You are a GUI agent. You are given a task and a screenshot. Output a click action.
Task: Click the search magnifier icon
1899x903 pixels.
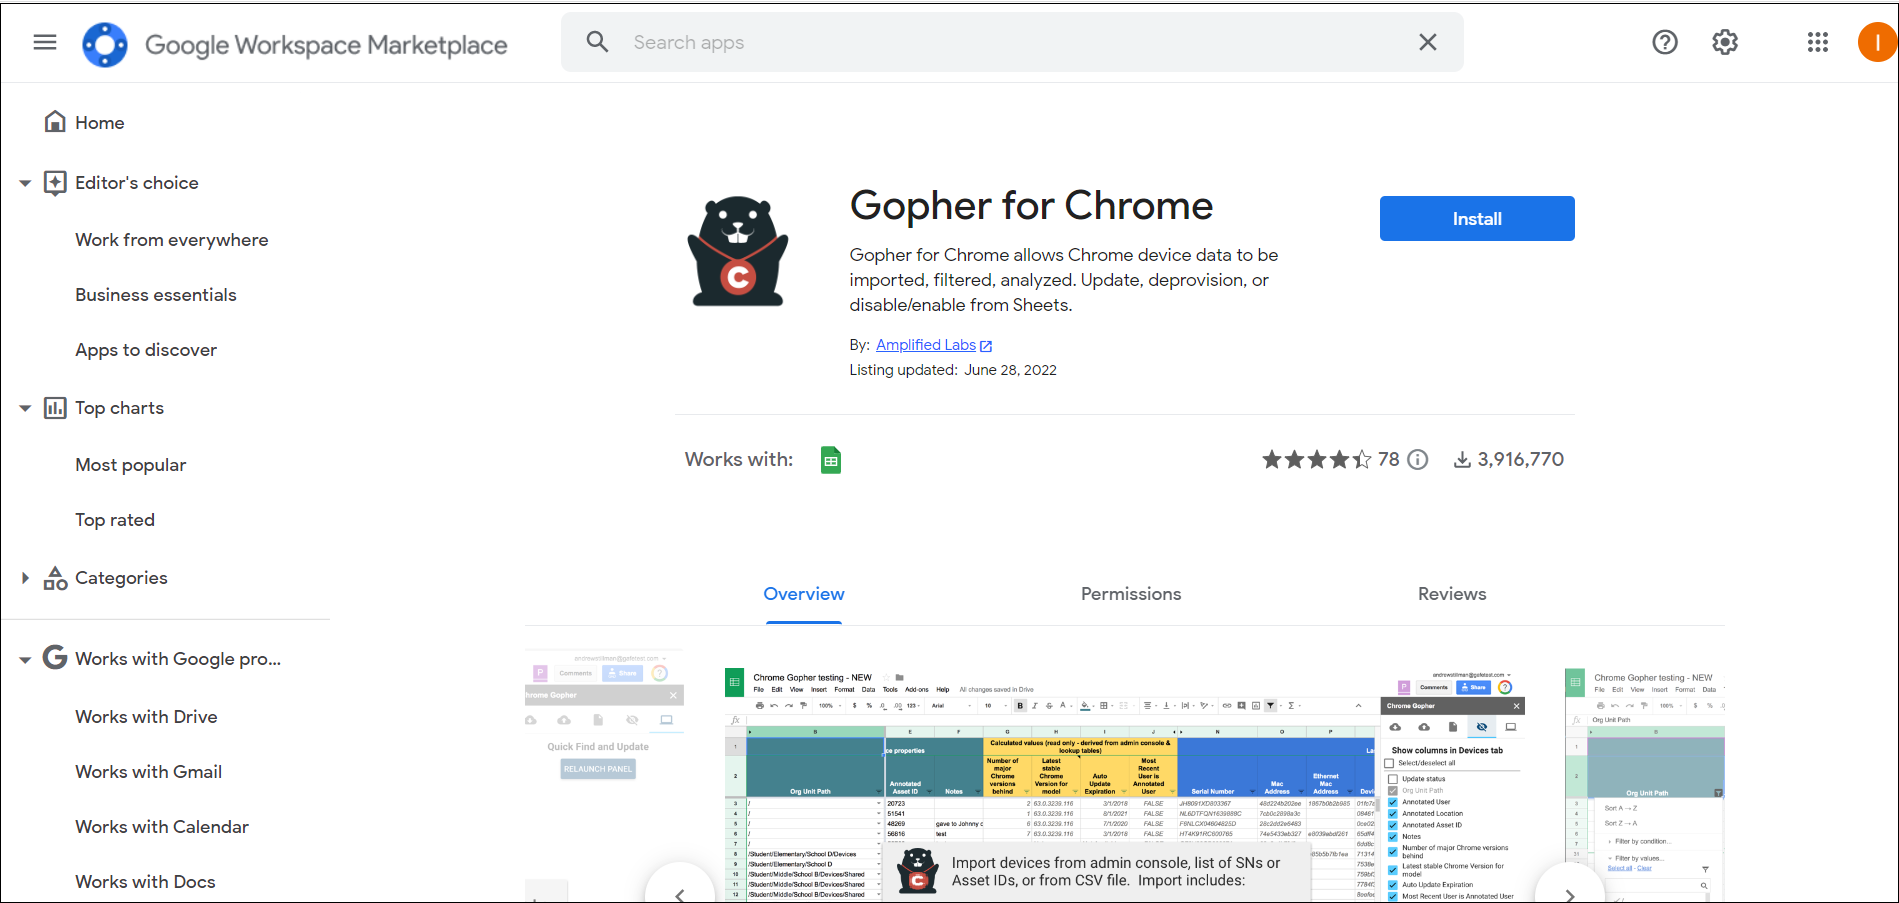[x=597, y=42]
